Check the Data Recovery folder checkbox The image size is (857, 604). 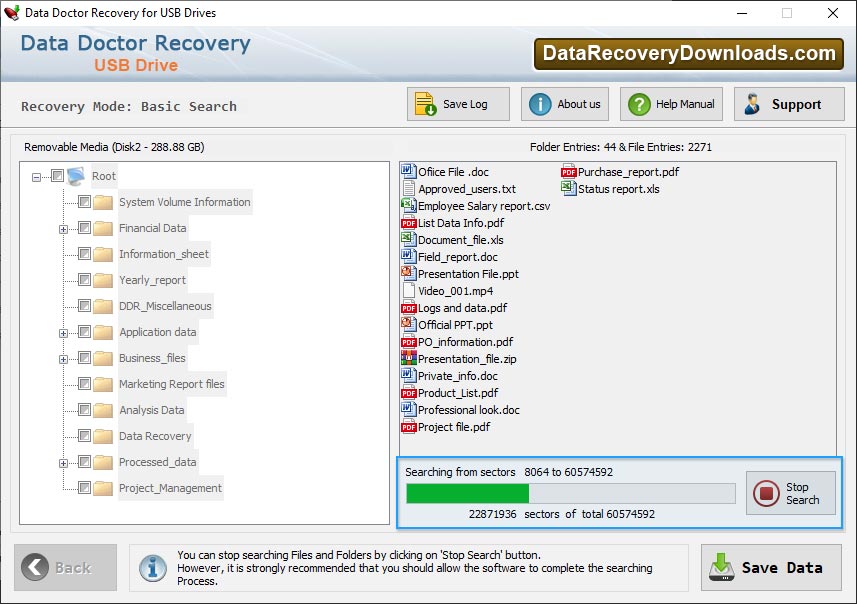(x=84, y=436)
